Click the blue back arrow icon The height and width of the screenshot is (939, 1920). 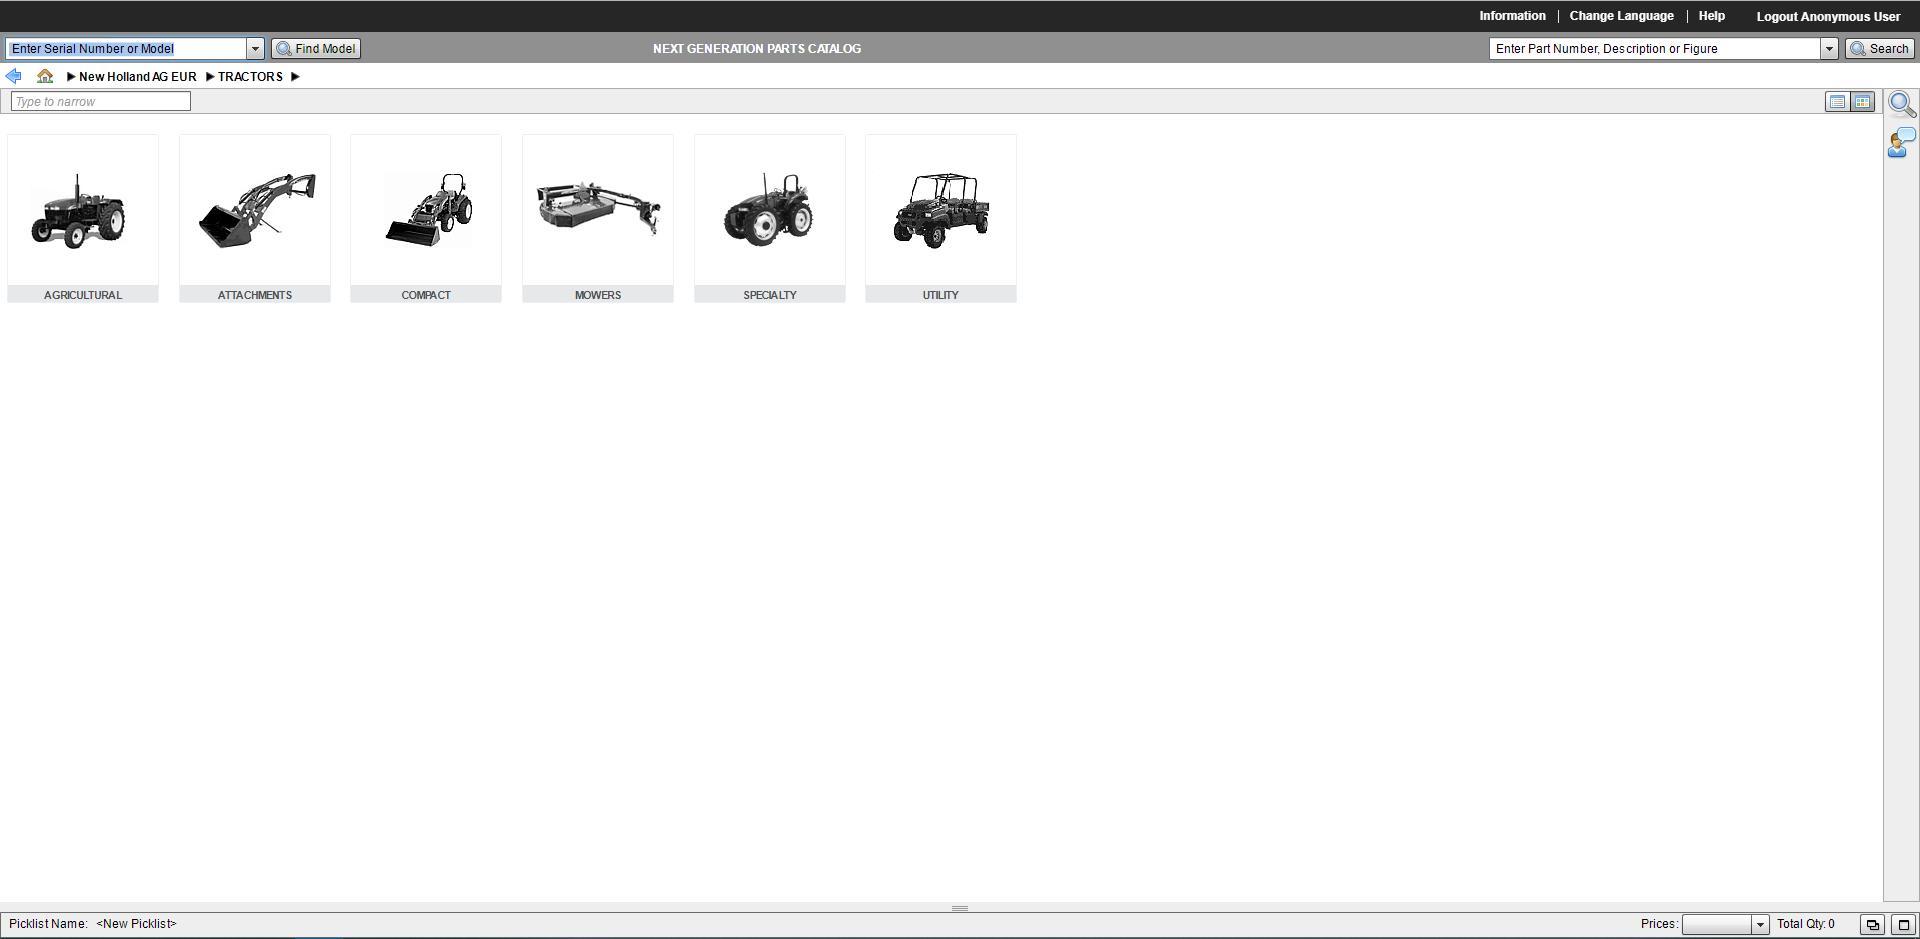[14, 76]
